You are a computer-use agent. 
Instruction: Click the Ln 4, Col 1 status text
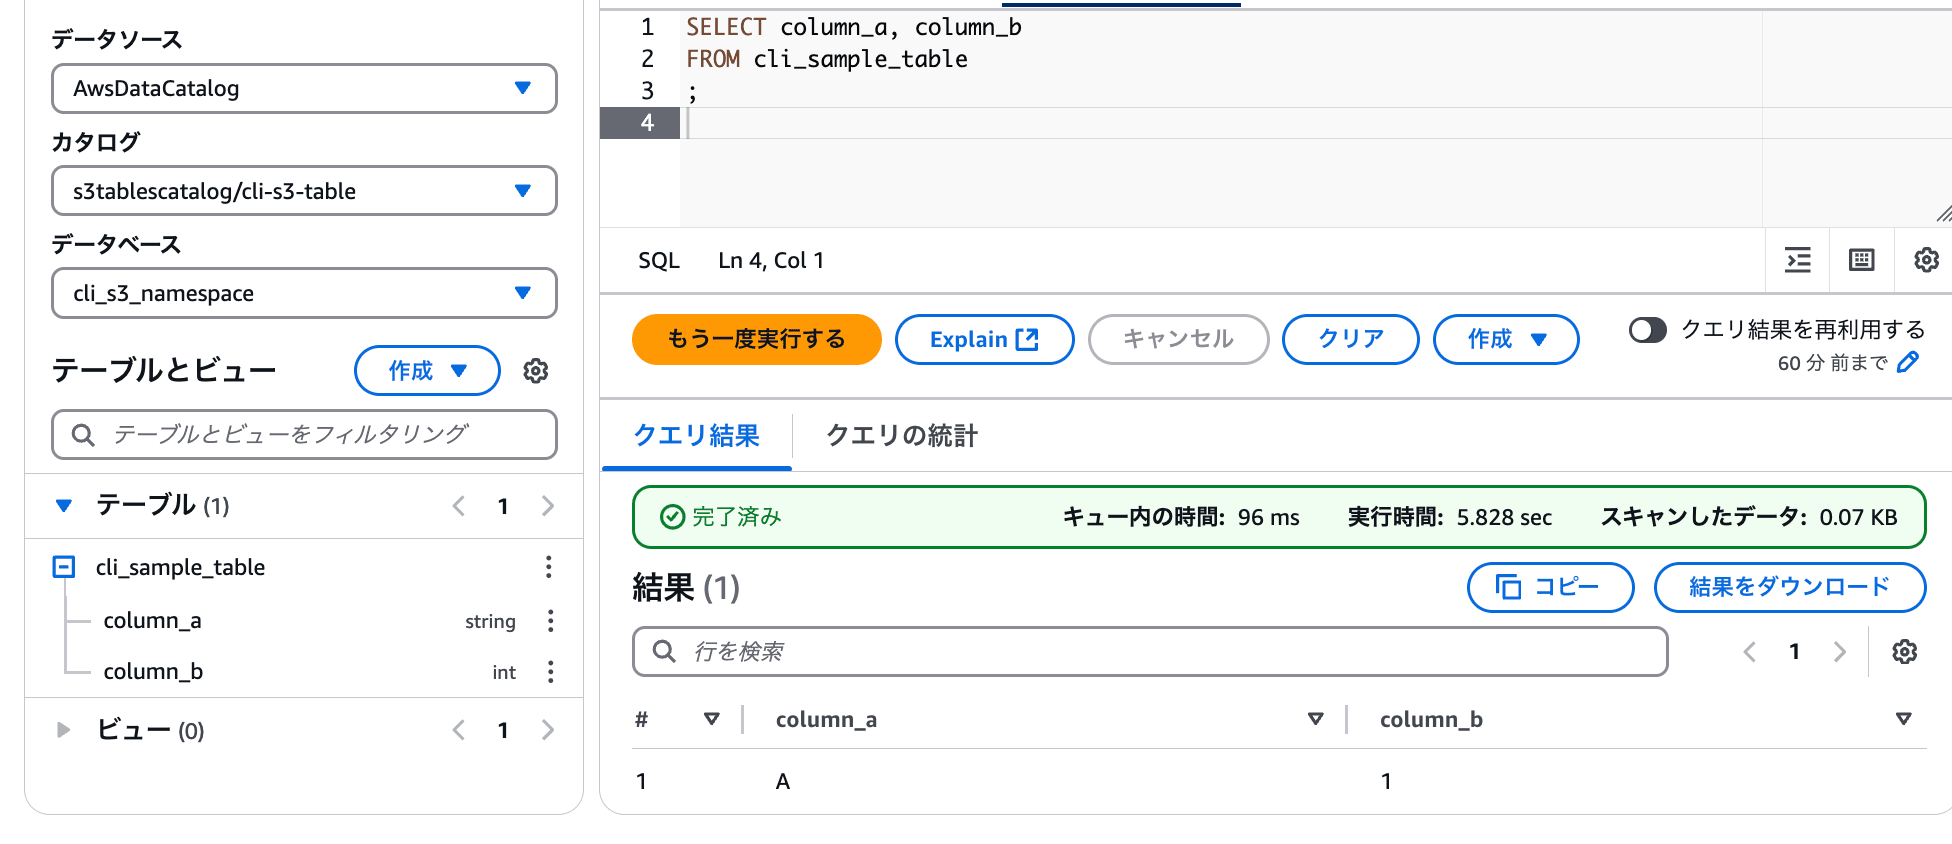(x=771, y=260)
